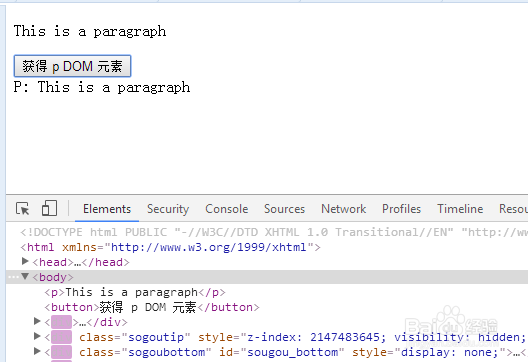Expand the head node

(25, 261)
